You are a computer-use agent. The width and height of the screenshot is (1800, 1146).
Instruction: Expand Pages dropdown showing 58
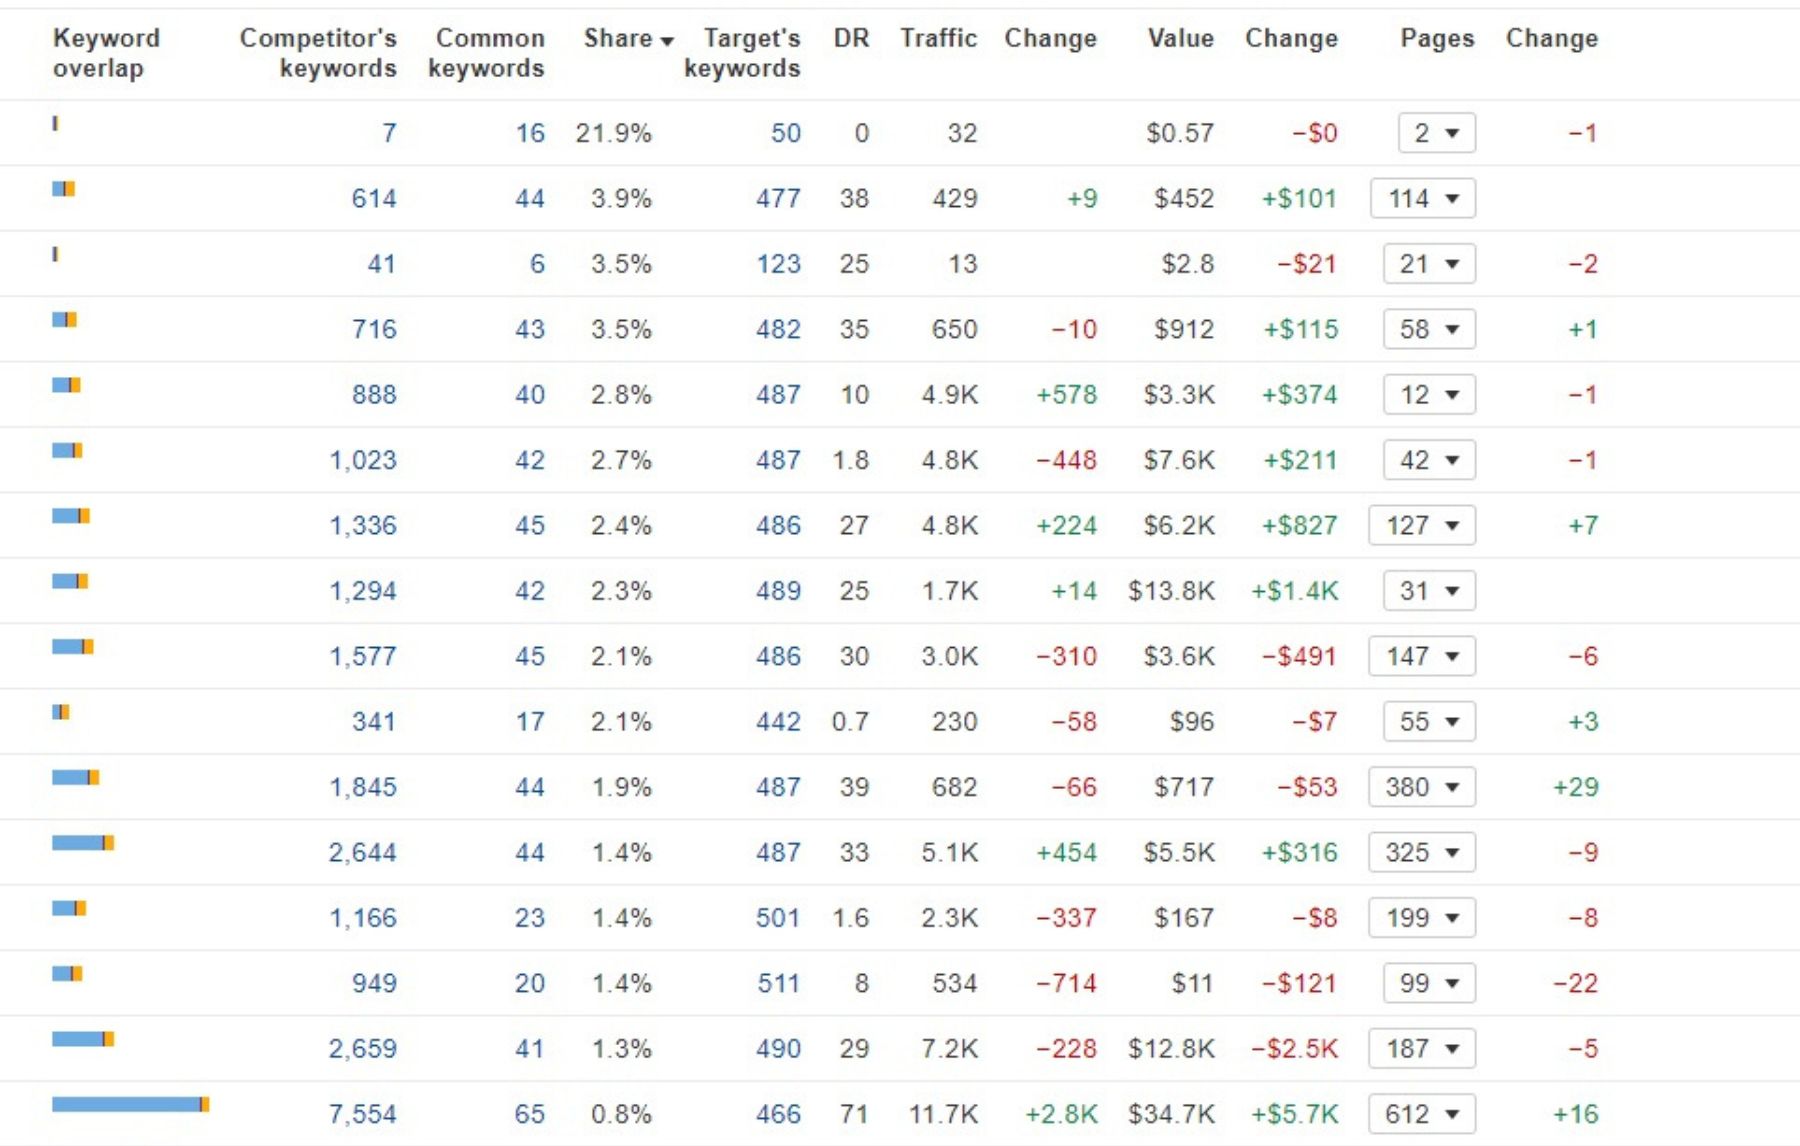(1429, 329)
